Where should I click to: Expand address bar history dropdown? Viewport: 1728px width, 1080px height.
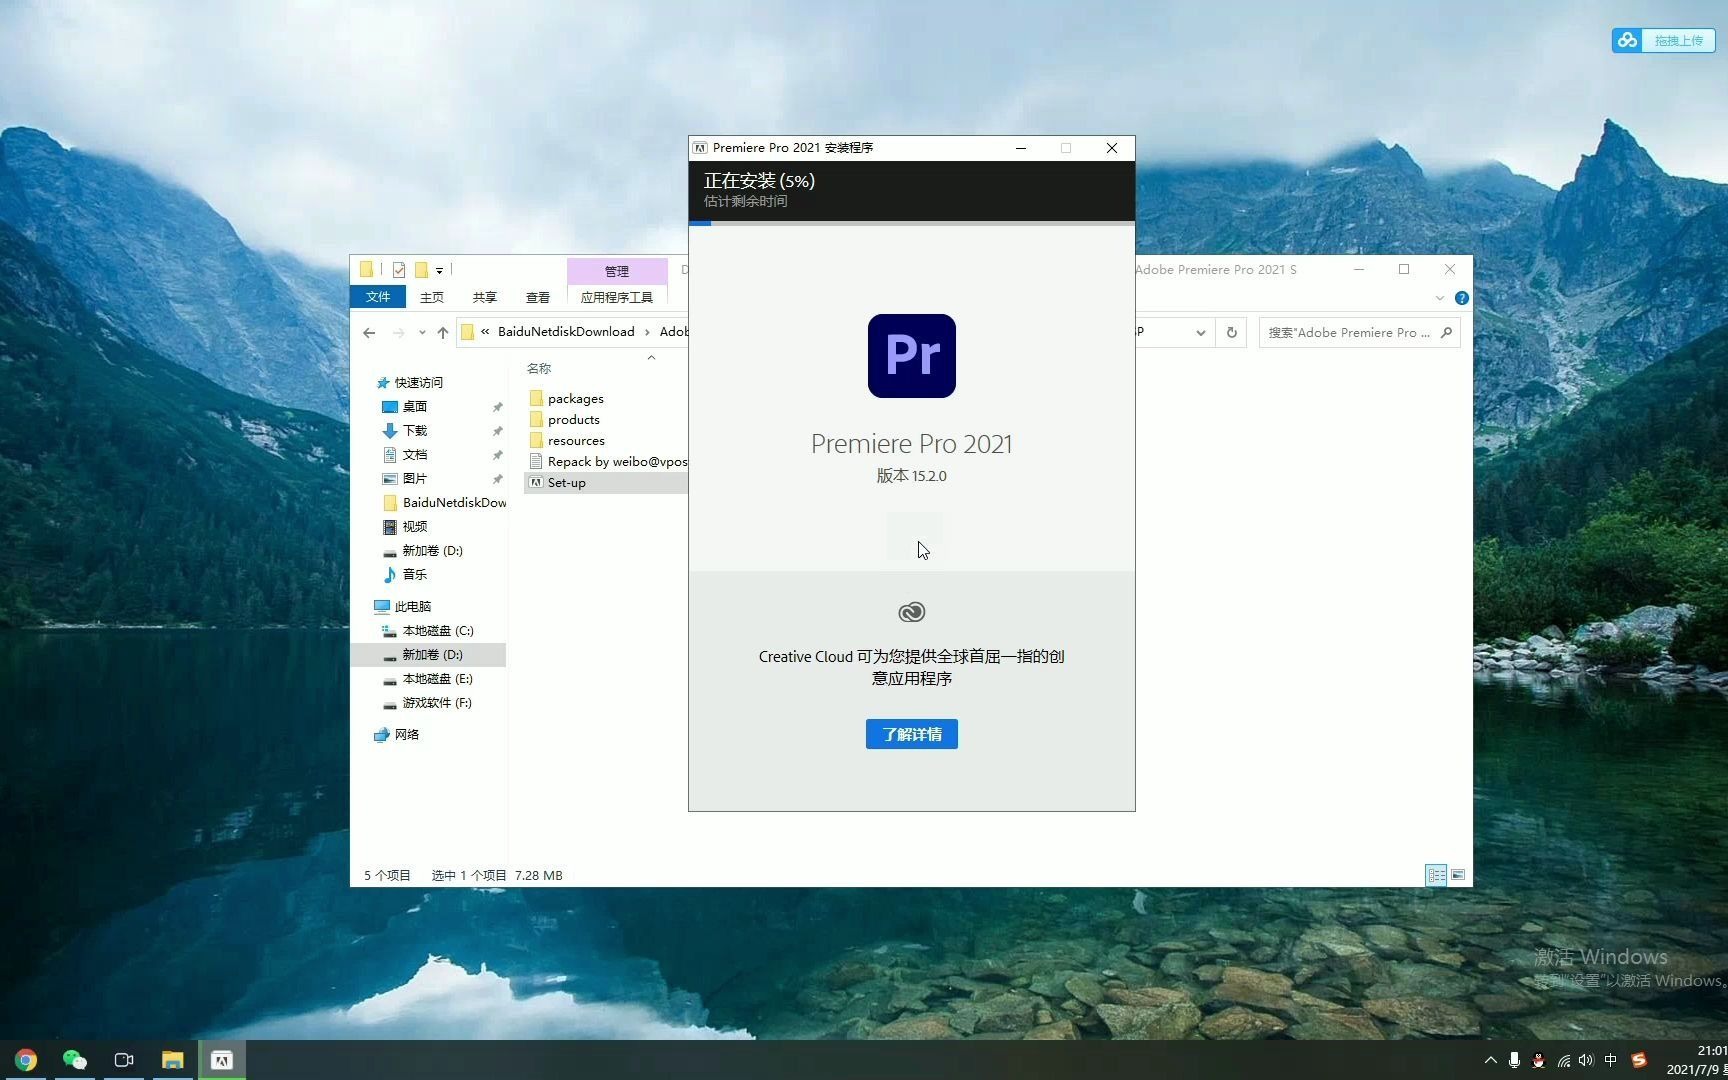(1200, 333)
